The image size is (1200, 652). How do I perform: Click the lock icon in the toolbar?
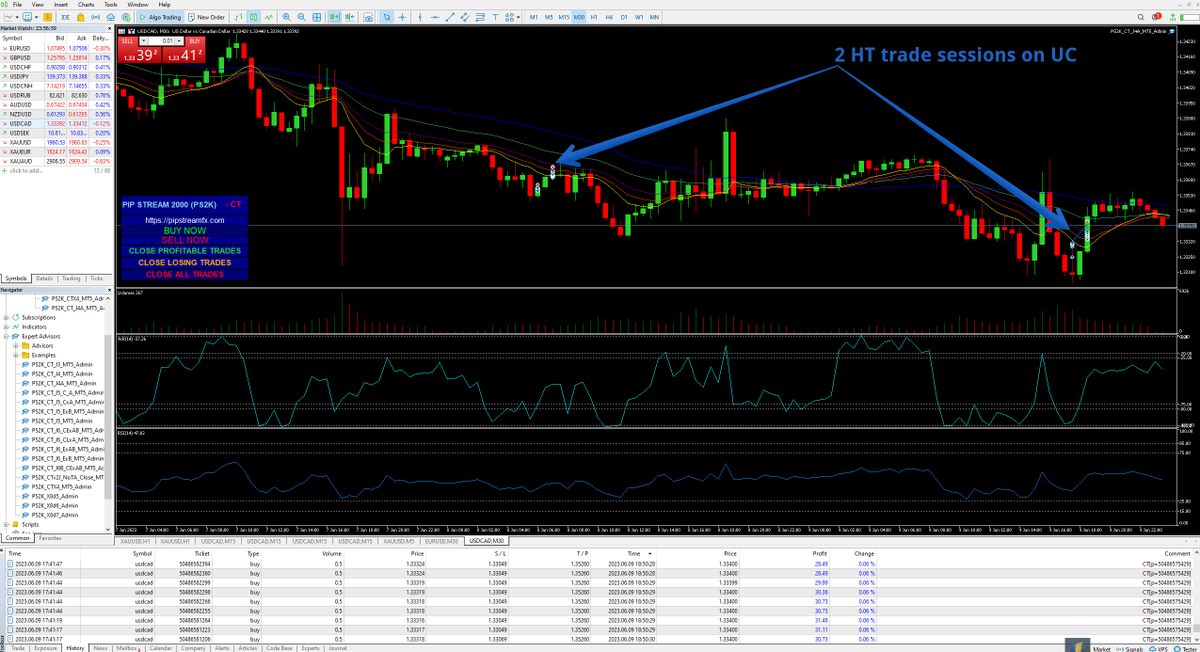pos(80,17)
